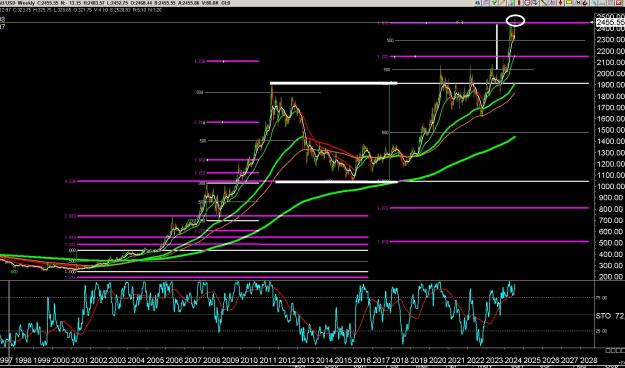Click the 200.00 price axis label
625x368 pixels.
[x=612, y=276]
